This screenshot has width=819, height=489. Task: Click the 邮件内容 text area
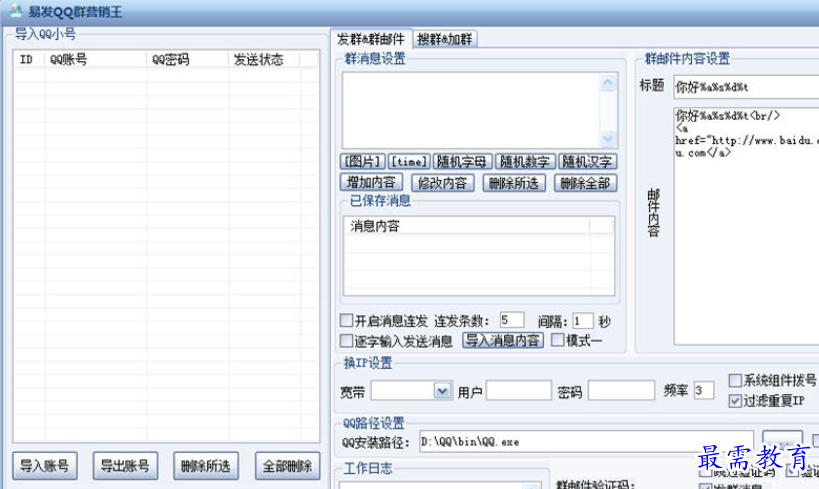click(746, 226)
